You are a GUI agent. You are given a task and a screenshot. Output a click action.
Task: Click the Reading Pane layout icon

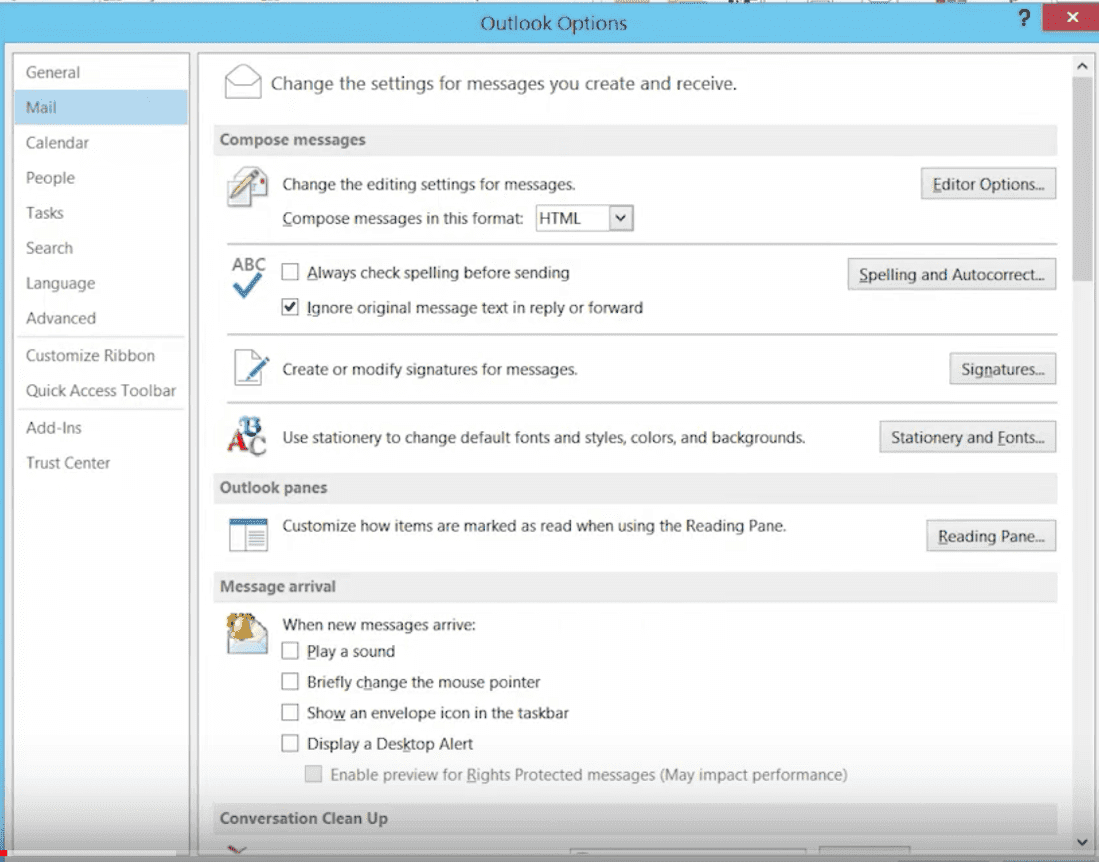(248, 534)
